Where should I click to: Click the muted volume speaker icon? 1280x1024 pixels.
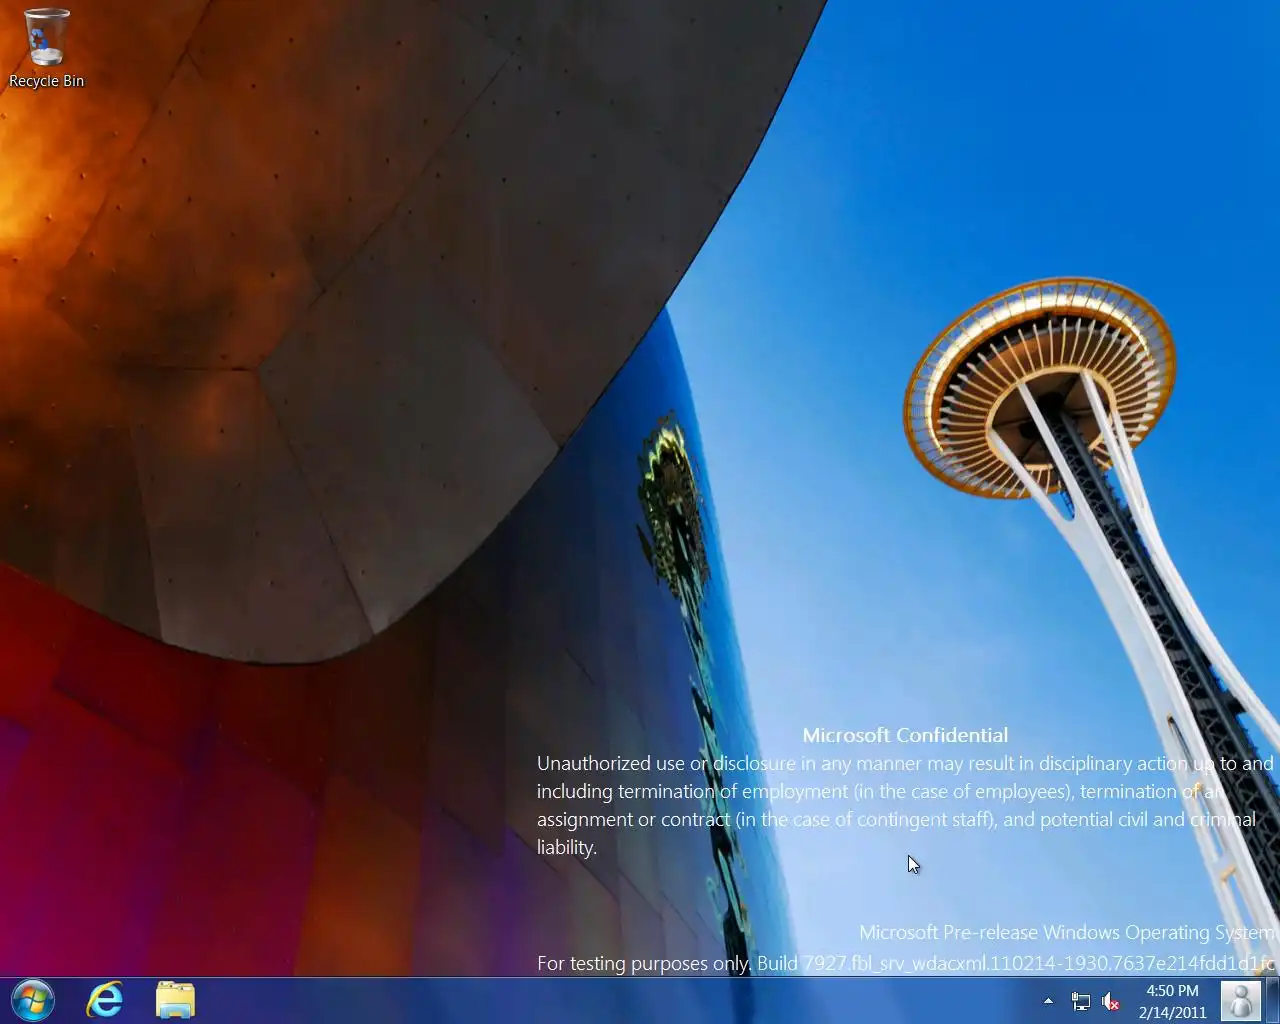click(x=1110, y=1001)
